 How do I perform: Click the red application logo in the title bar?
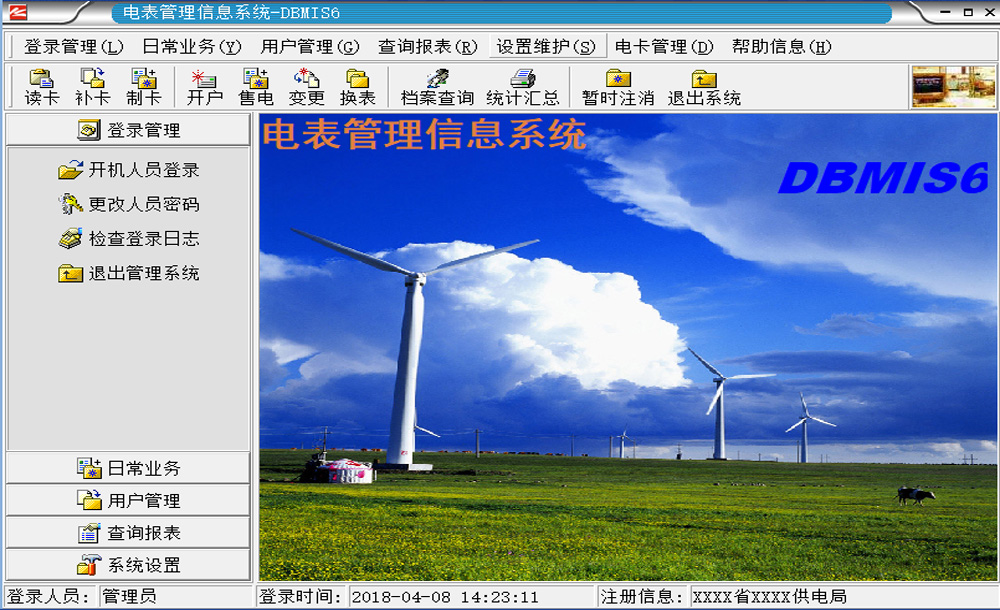coord(18,11)
